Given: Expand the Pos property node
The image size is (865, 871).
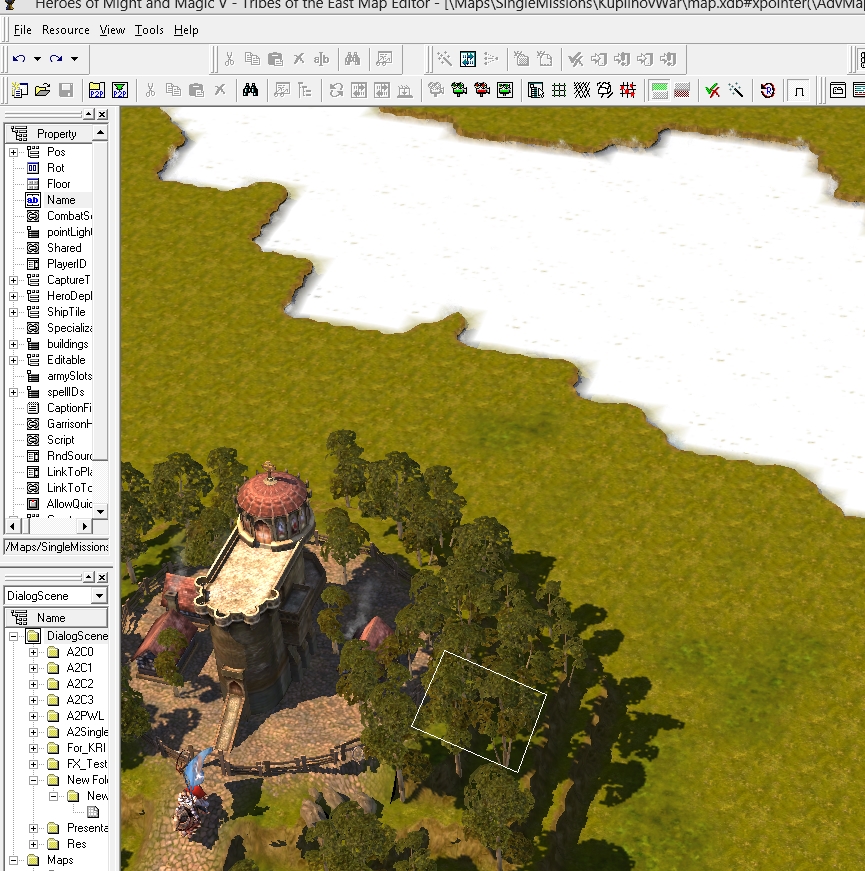Looking at the screenshot, I should click(13, 152).
